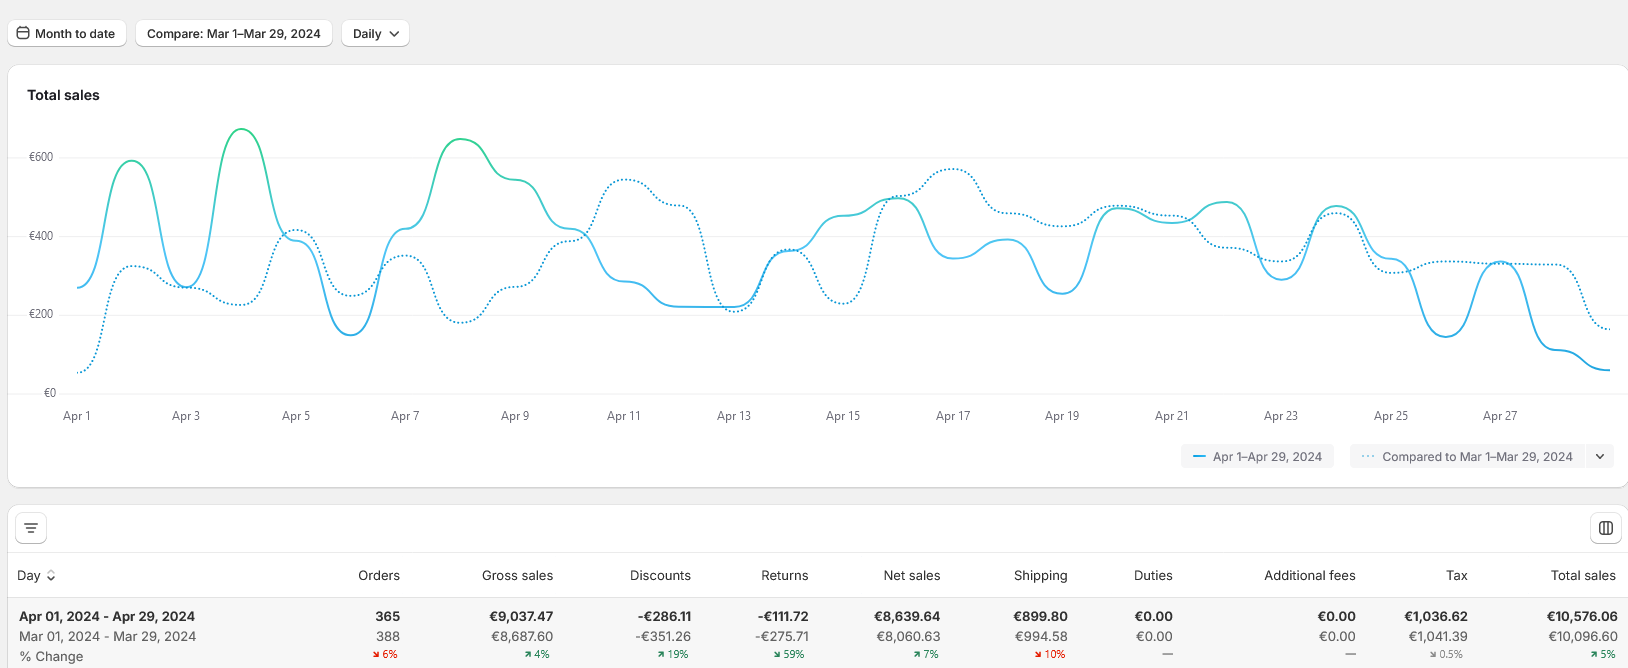1628x668 pixels.
Task: Expand the chevron next to comparison legend
Action: click(1600, 457)
